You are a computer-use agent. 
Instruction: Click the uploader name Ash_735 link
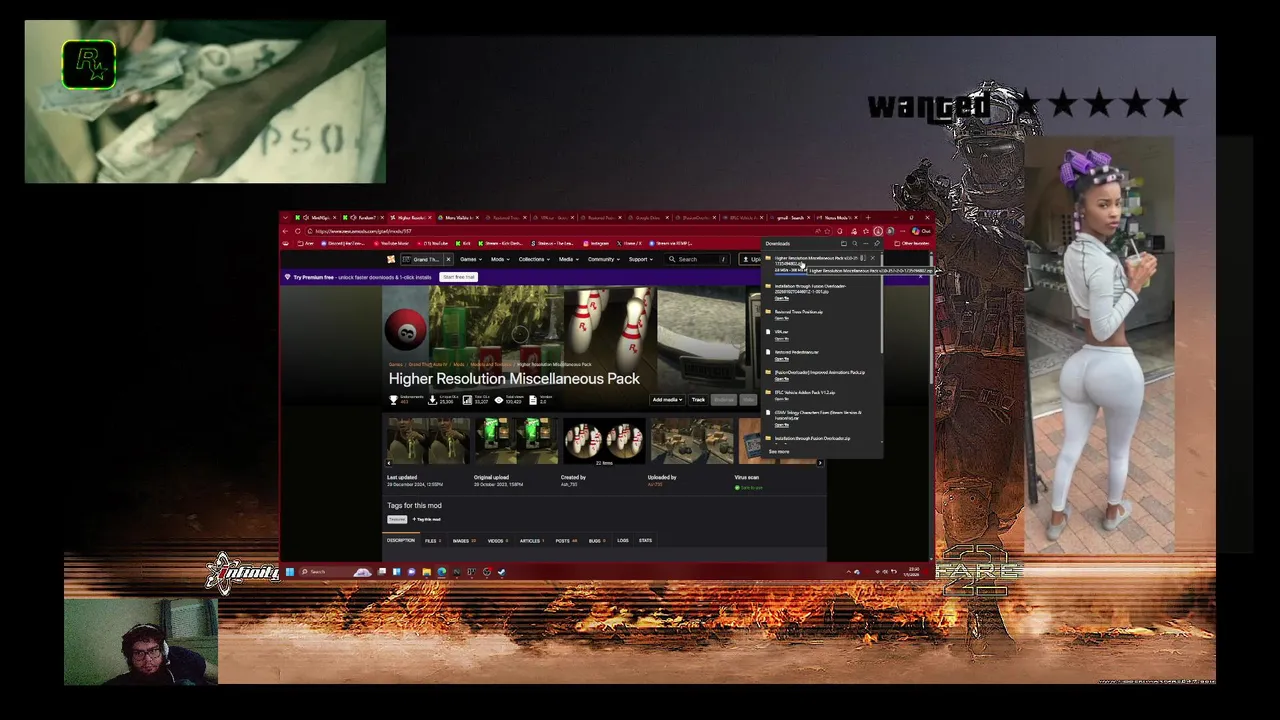click(655, 484)
